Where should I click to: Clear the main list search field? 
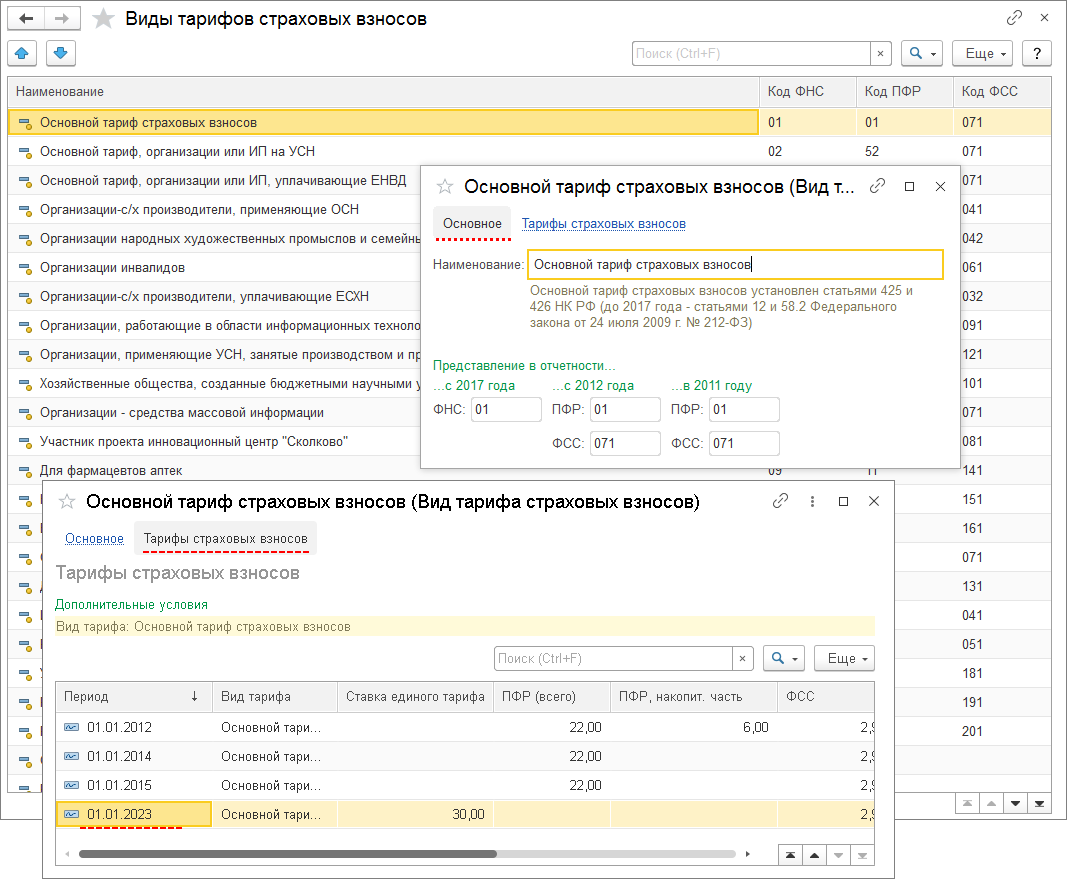coord(881,53)
